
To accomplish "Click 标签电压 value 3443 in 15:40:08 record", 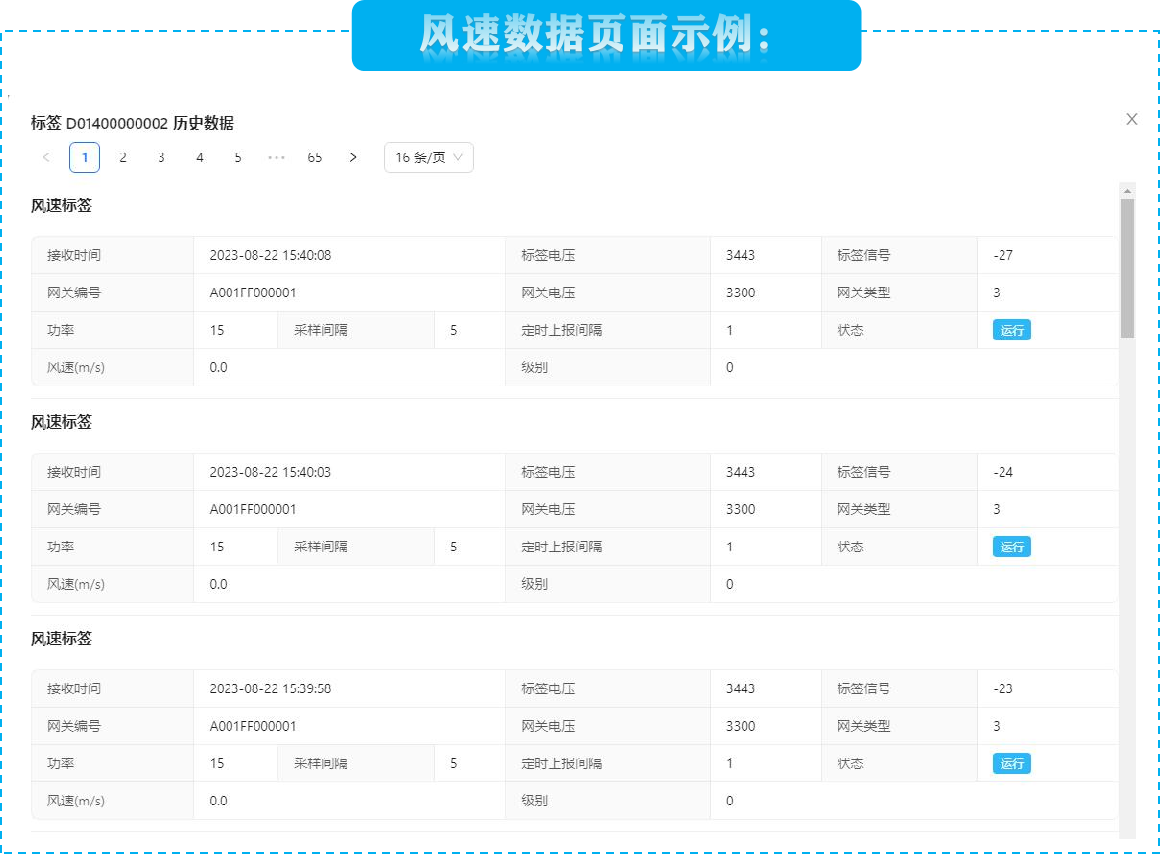I will click(740, 255).
